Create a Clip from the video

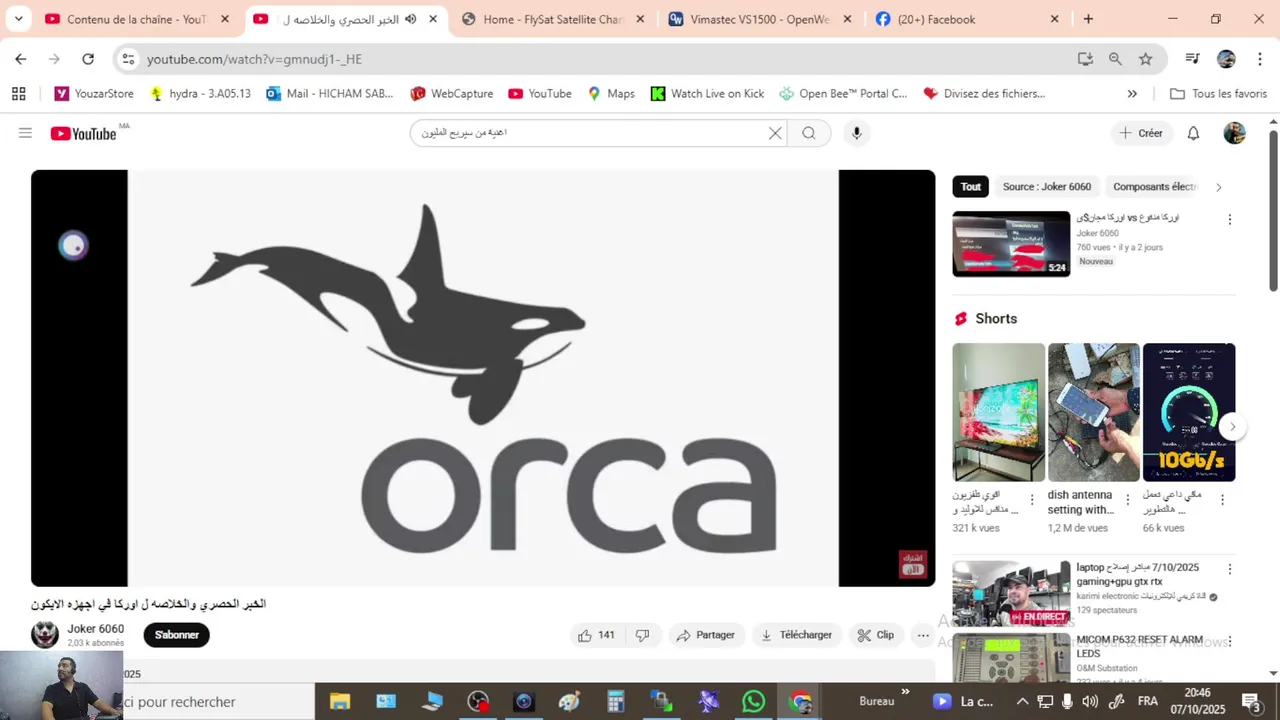click(x=876, y=635)
